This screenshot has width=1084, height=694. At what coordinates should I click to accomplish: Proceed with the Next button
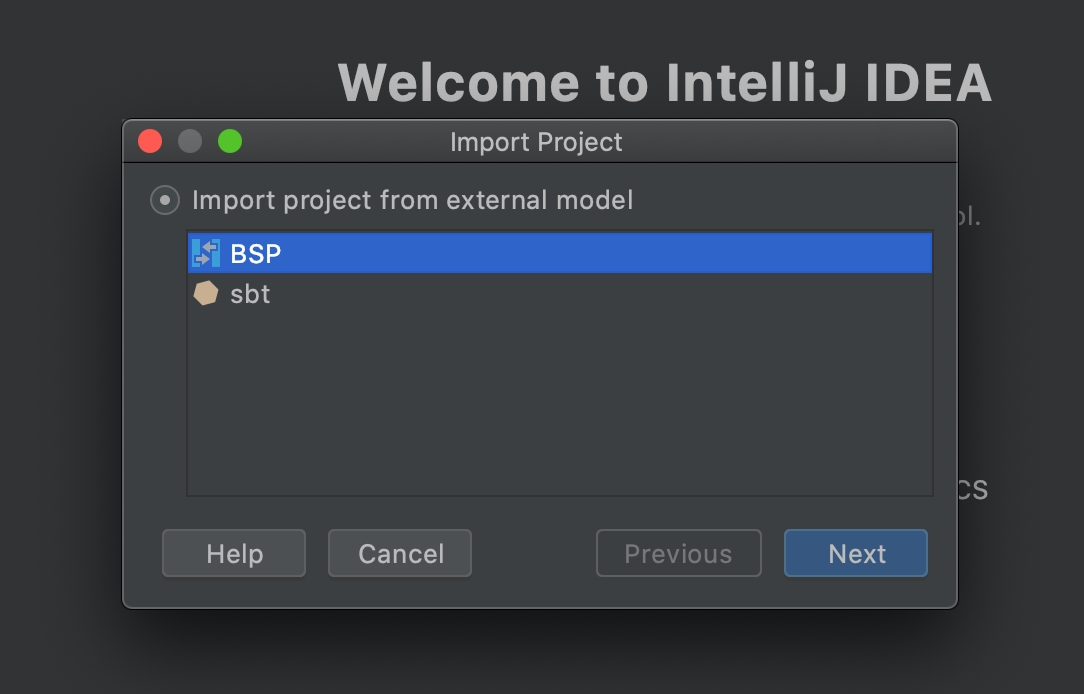pyautogui.click(x=856, y=553)
